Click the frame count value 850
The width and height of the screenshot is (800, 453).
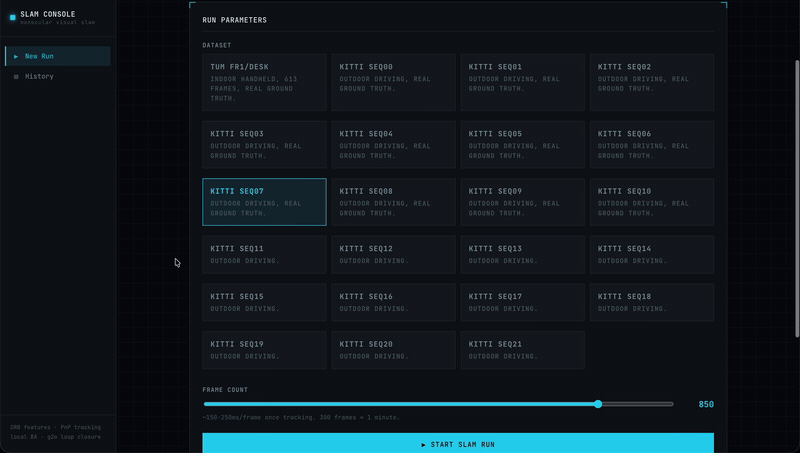(x=706, y=404)
